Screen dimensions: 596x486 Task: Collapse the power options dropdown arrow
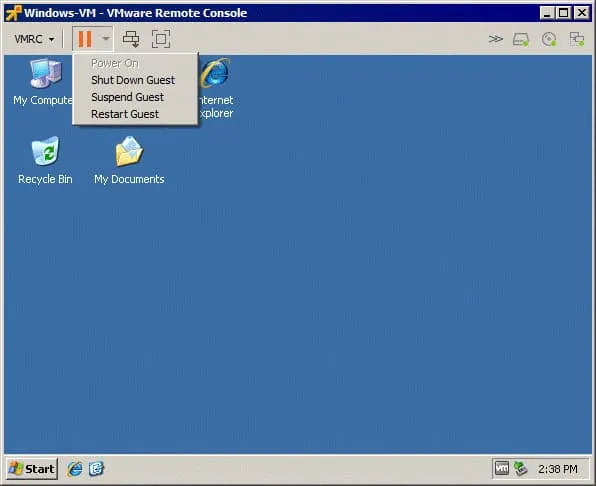coord(105,39)
